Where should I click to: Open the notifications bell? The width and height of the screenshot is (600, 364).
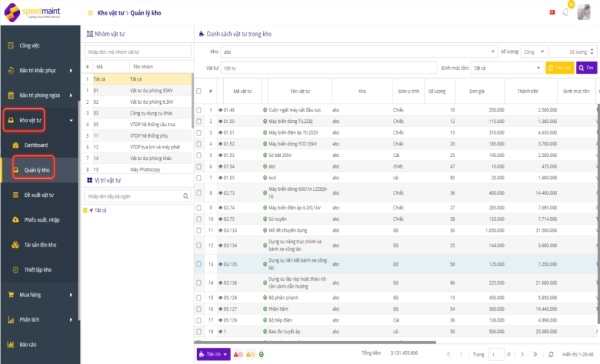[565, 12]
